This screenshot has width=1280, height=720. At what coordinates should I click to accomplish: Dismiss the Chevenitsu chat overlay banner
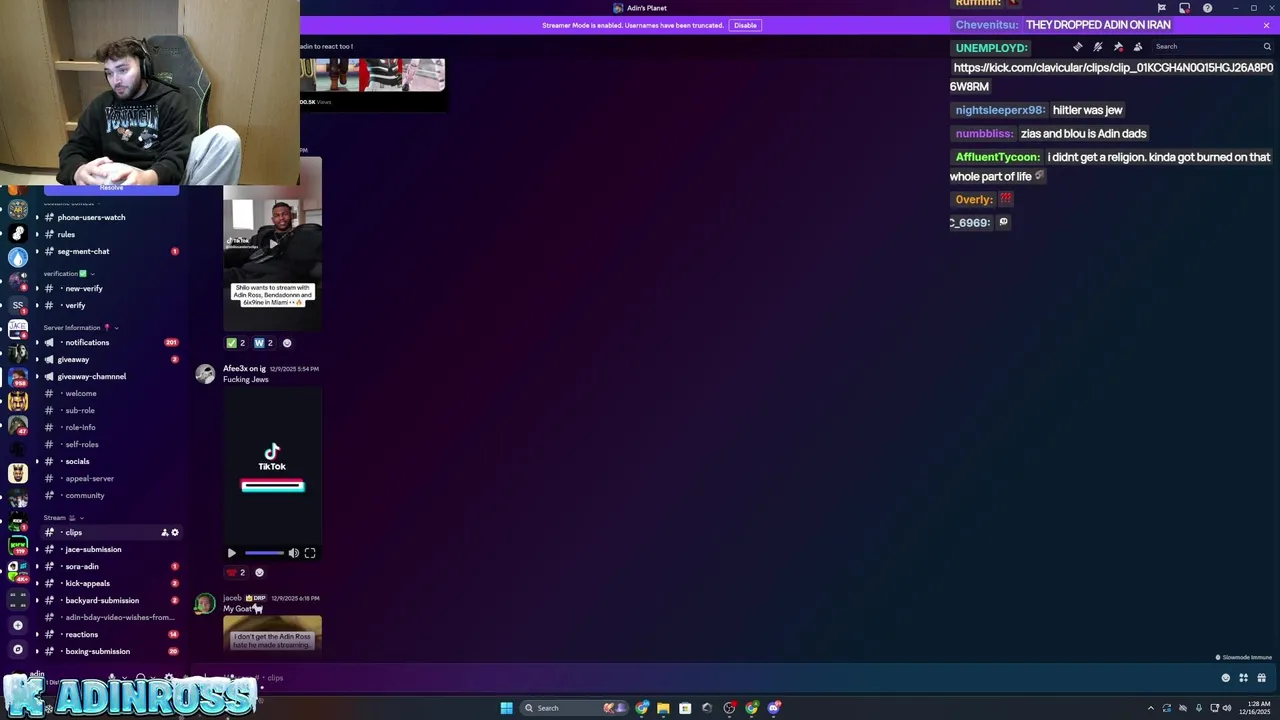[x=1266, y=25]
